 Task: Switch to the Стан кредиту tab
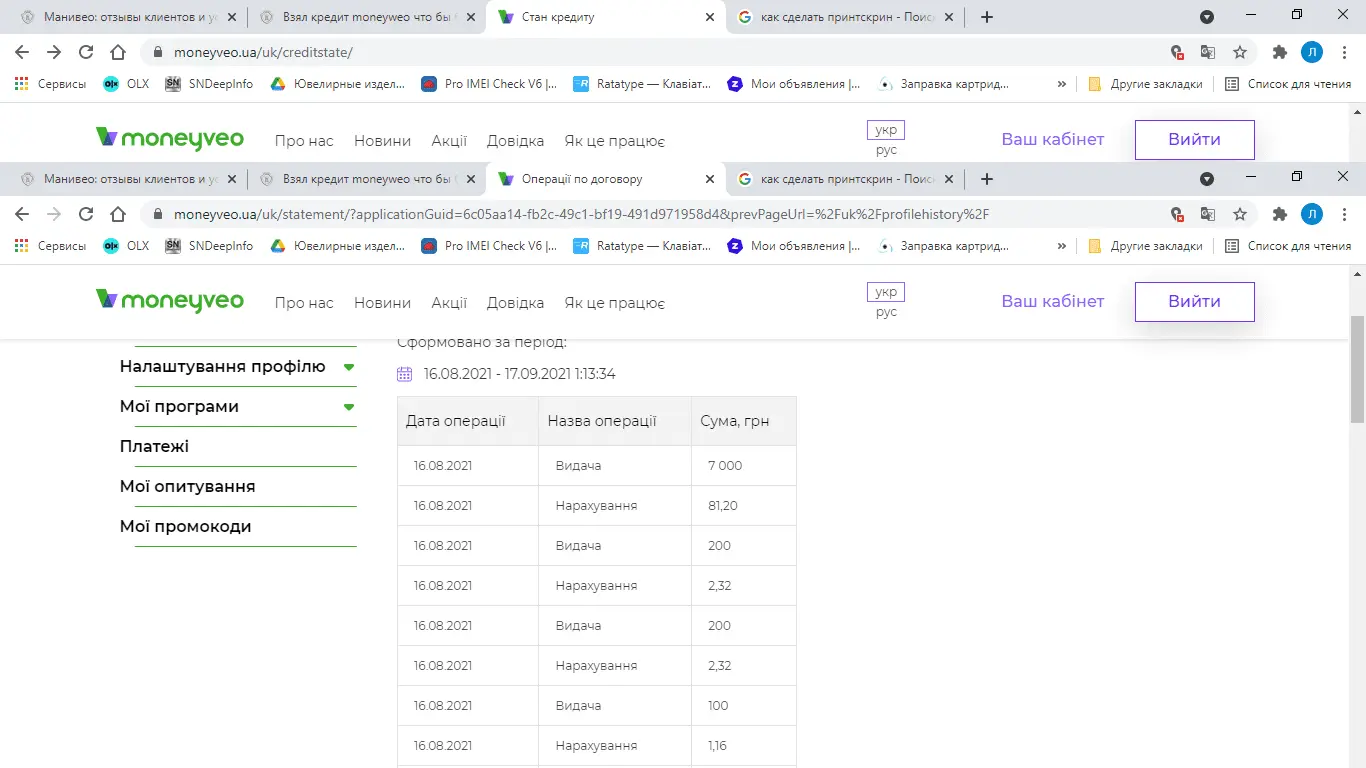point(600,17)
